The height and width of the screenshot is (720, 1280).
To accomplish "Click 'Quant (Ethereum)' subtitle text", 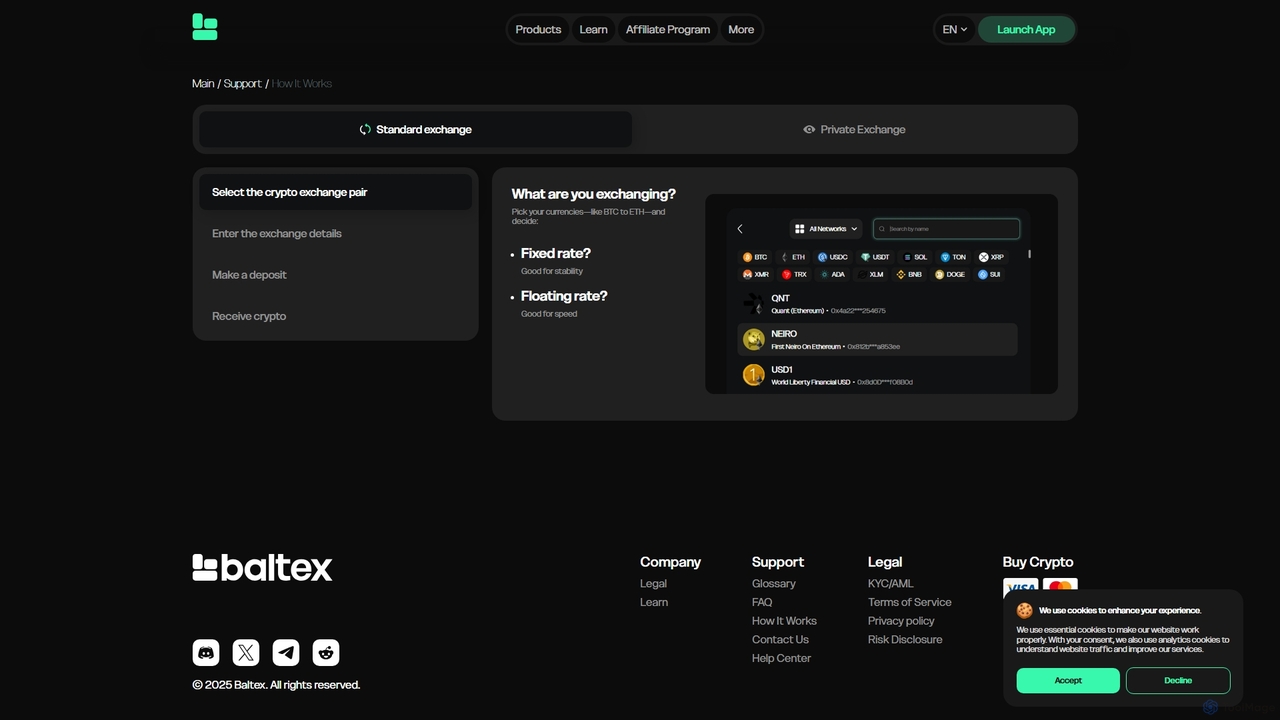I will [x=797, y=311].
